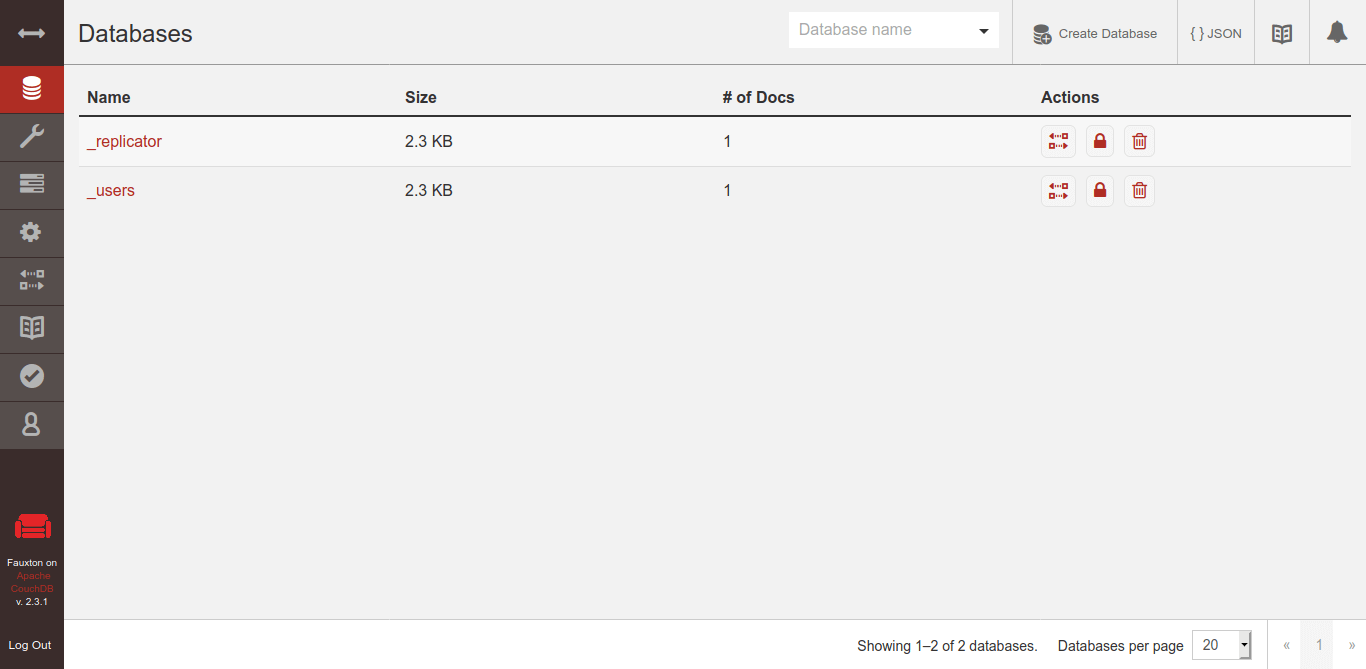Open the Databases section in sidebar

click(32, 89)
